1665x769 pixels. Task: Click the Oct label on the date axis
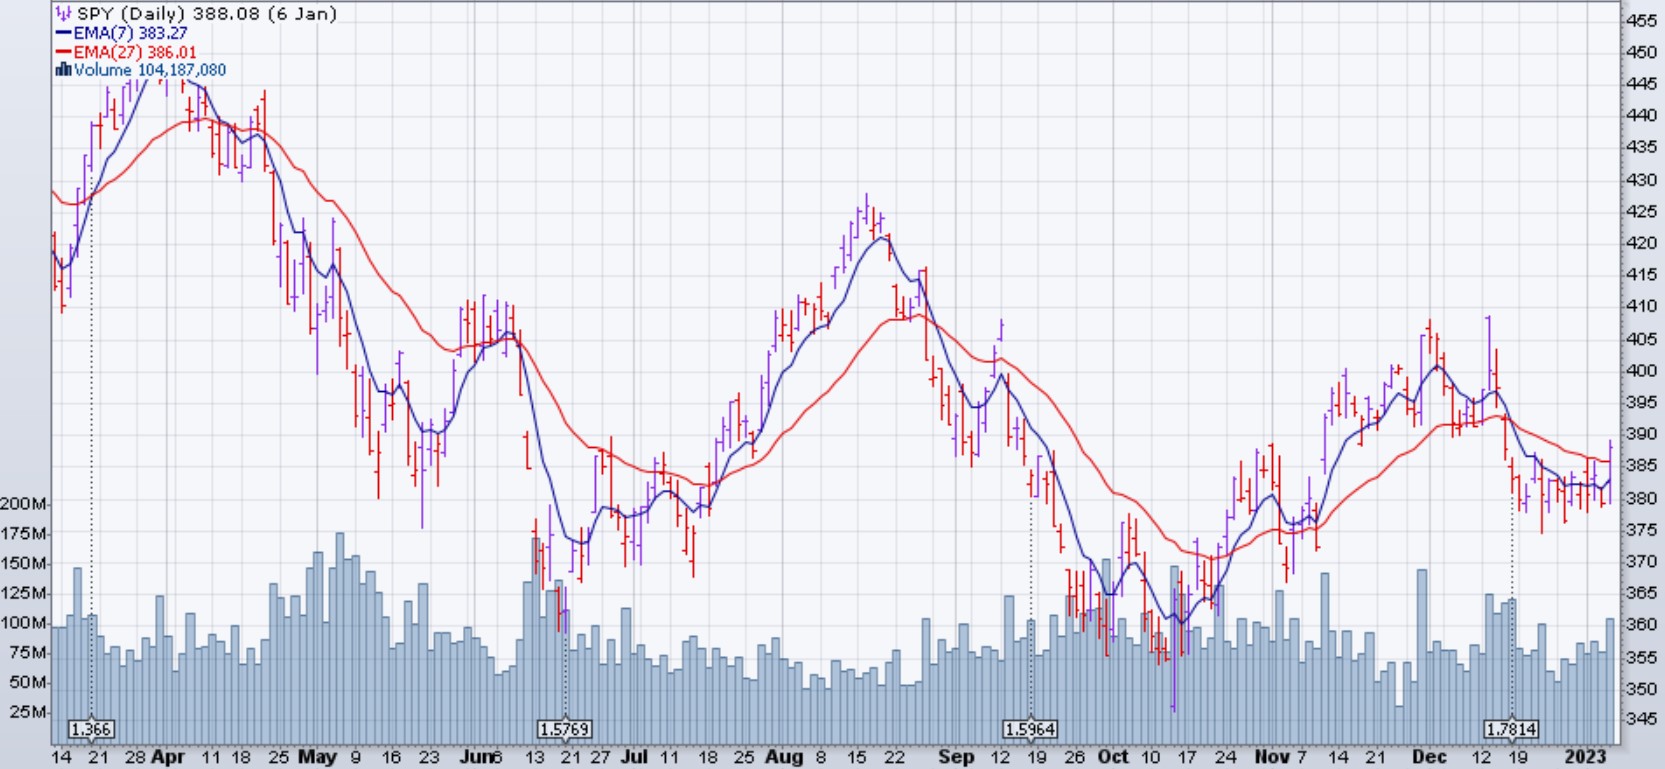(x=1113, y=757)
